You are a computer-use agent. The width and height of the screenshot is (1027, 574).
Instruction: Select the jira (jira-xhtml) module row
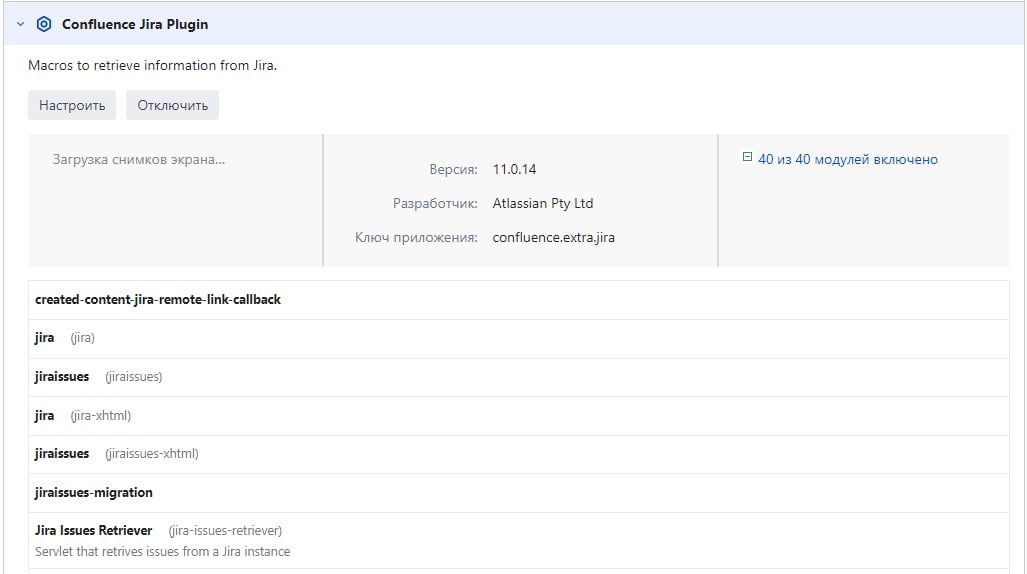coord(519,415)
